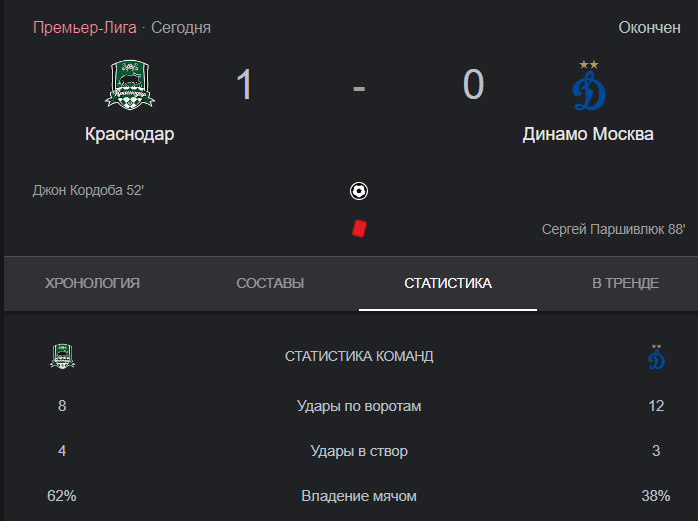Click the Удары в створ row label

point(359,451)
